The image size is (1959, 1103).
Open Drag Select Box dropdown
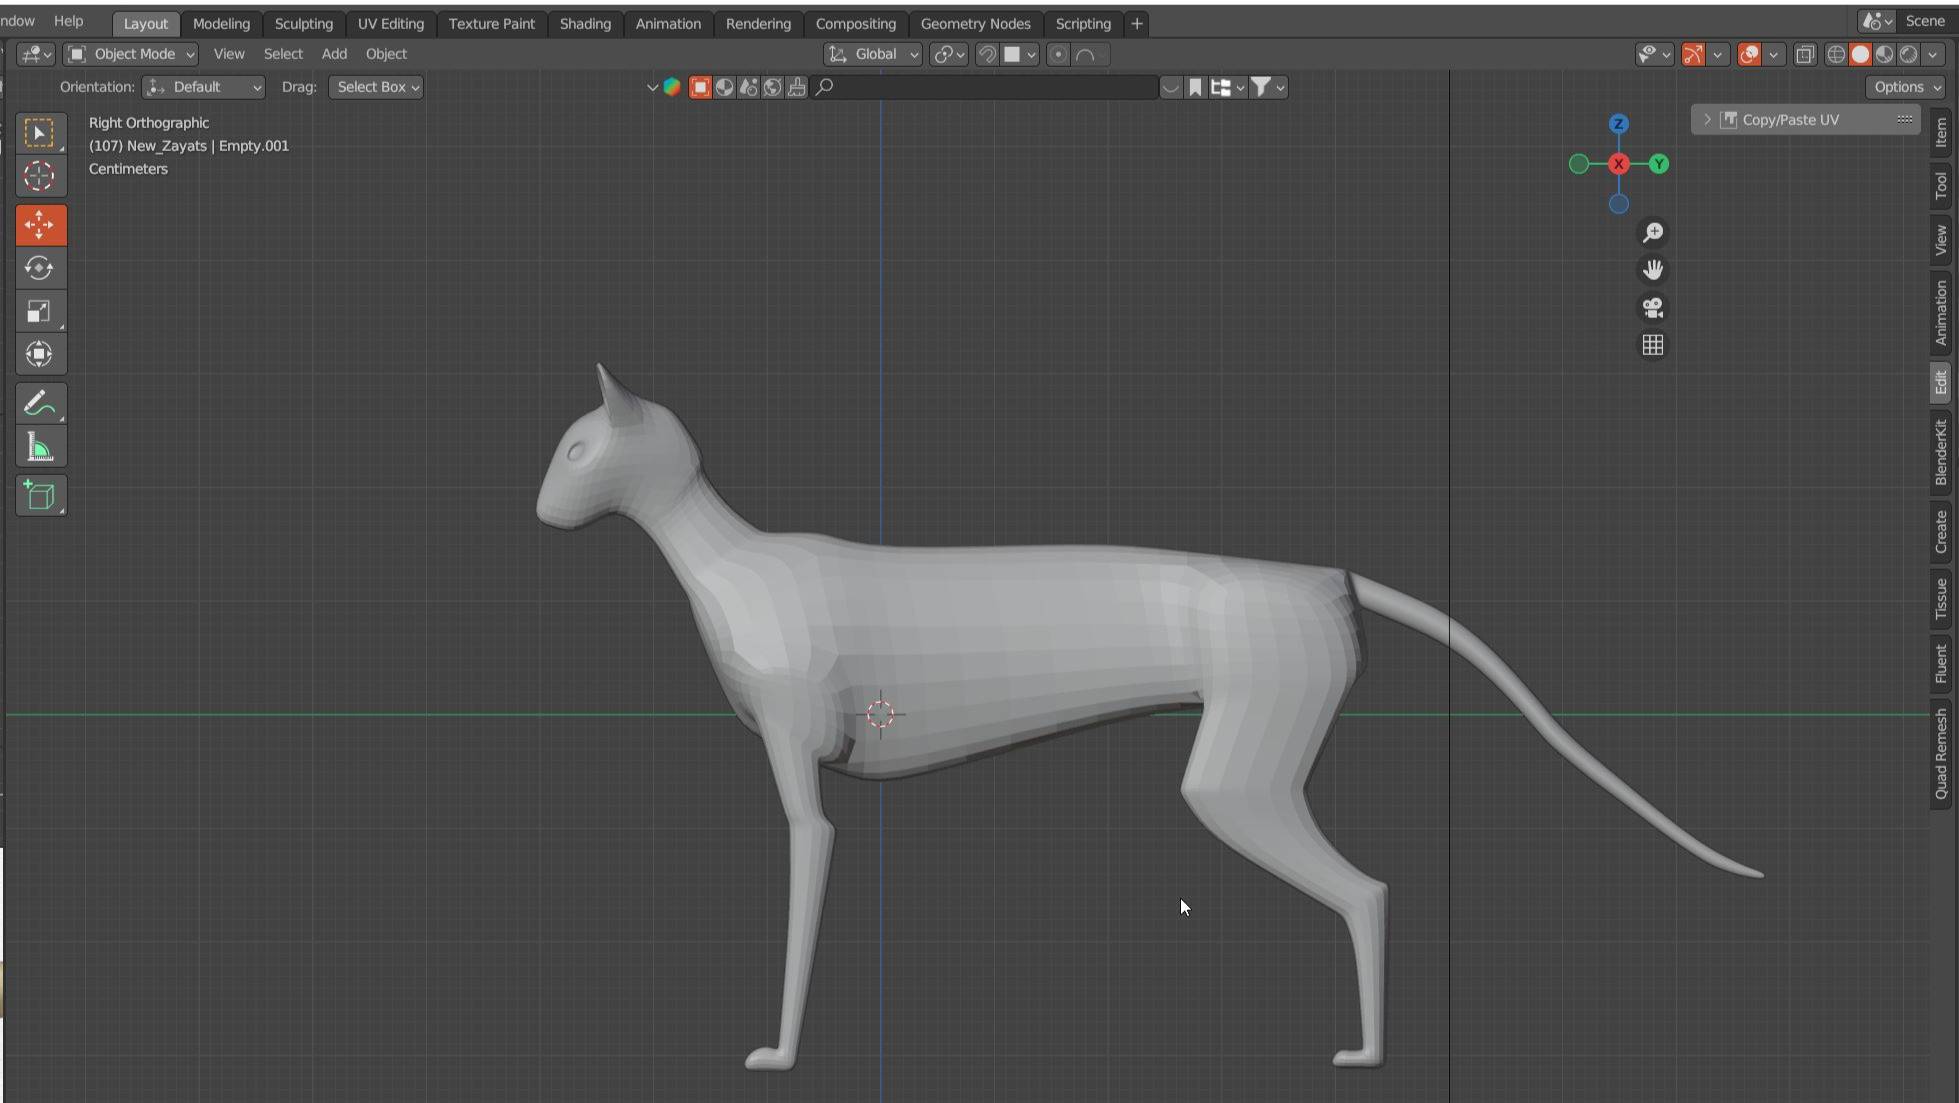[x=376, y=87]
